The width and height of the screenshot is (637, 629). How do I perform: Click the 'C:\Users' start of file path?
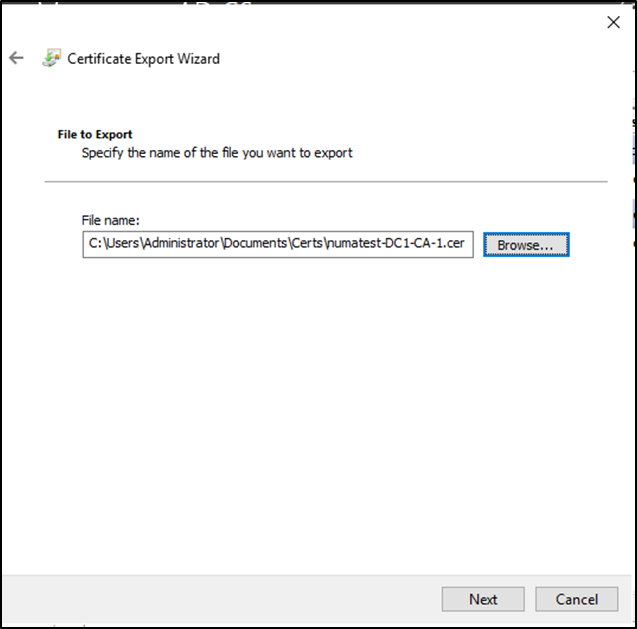pos(110,245)
